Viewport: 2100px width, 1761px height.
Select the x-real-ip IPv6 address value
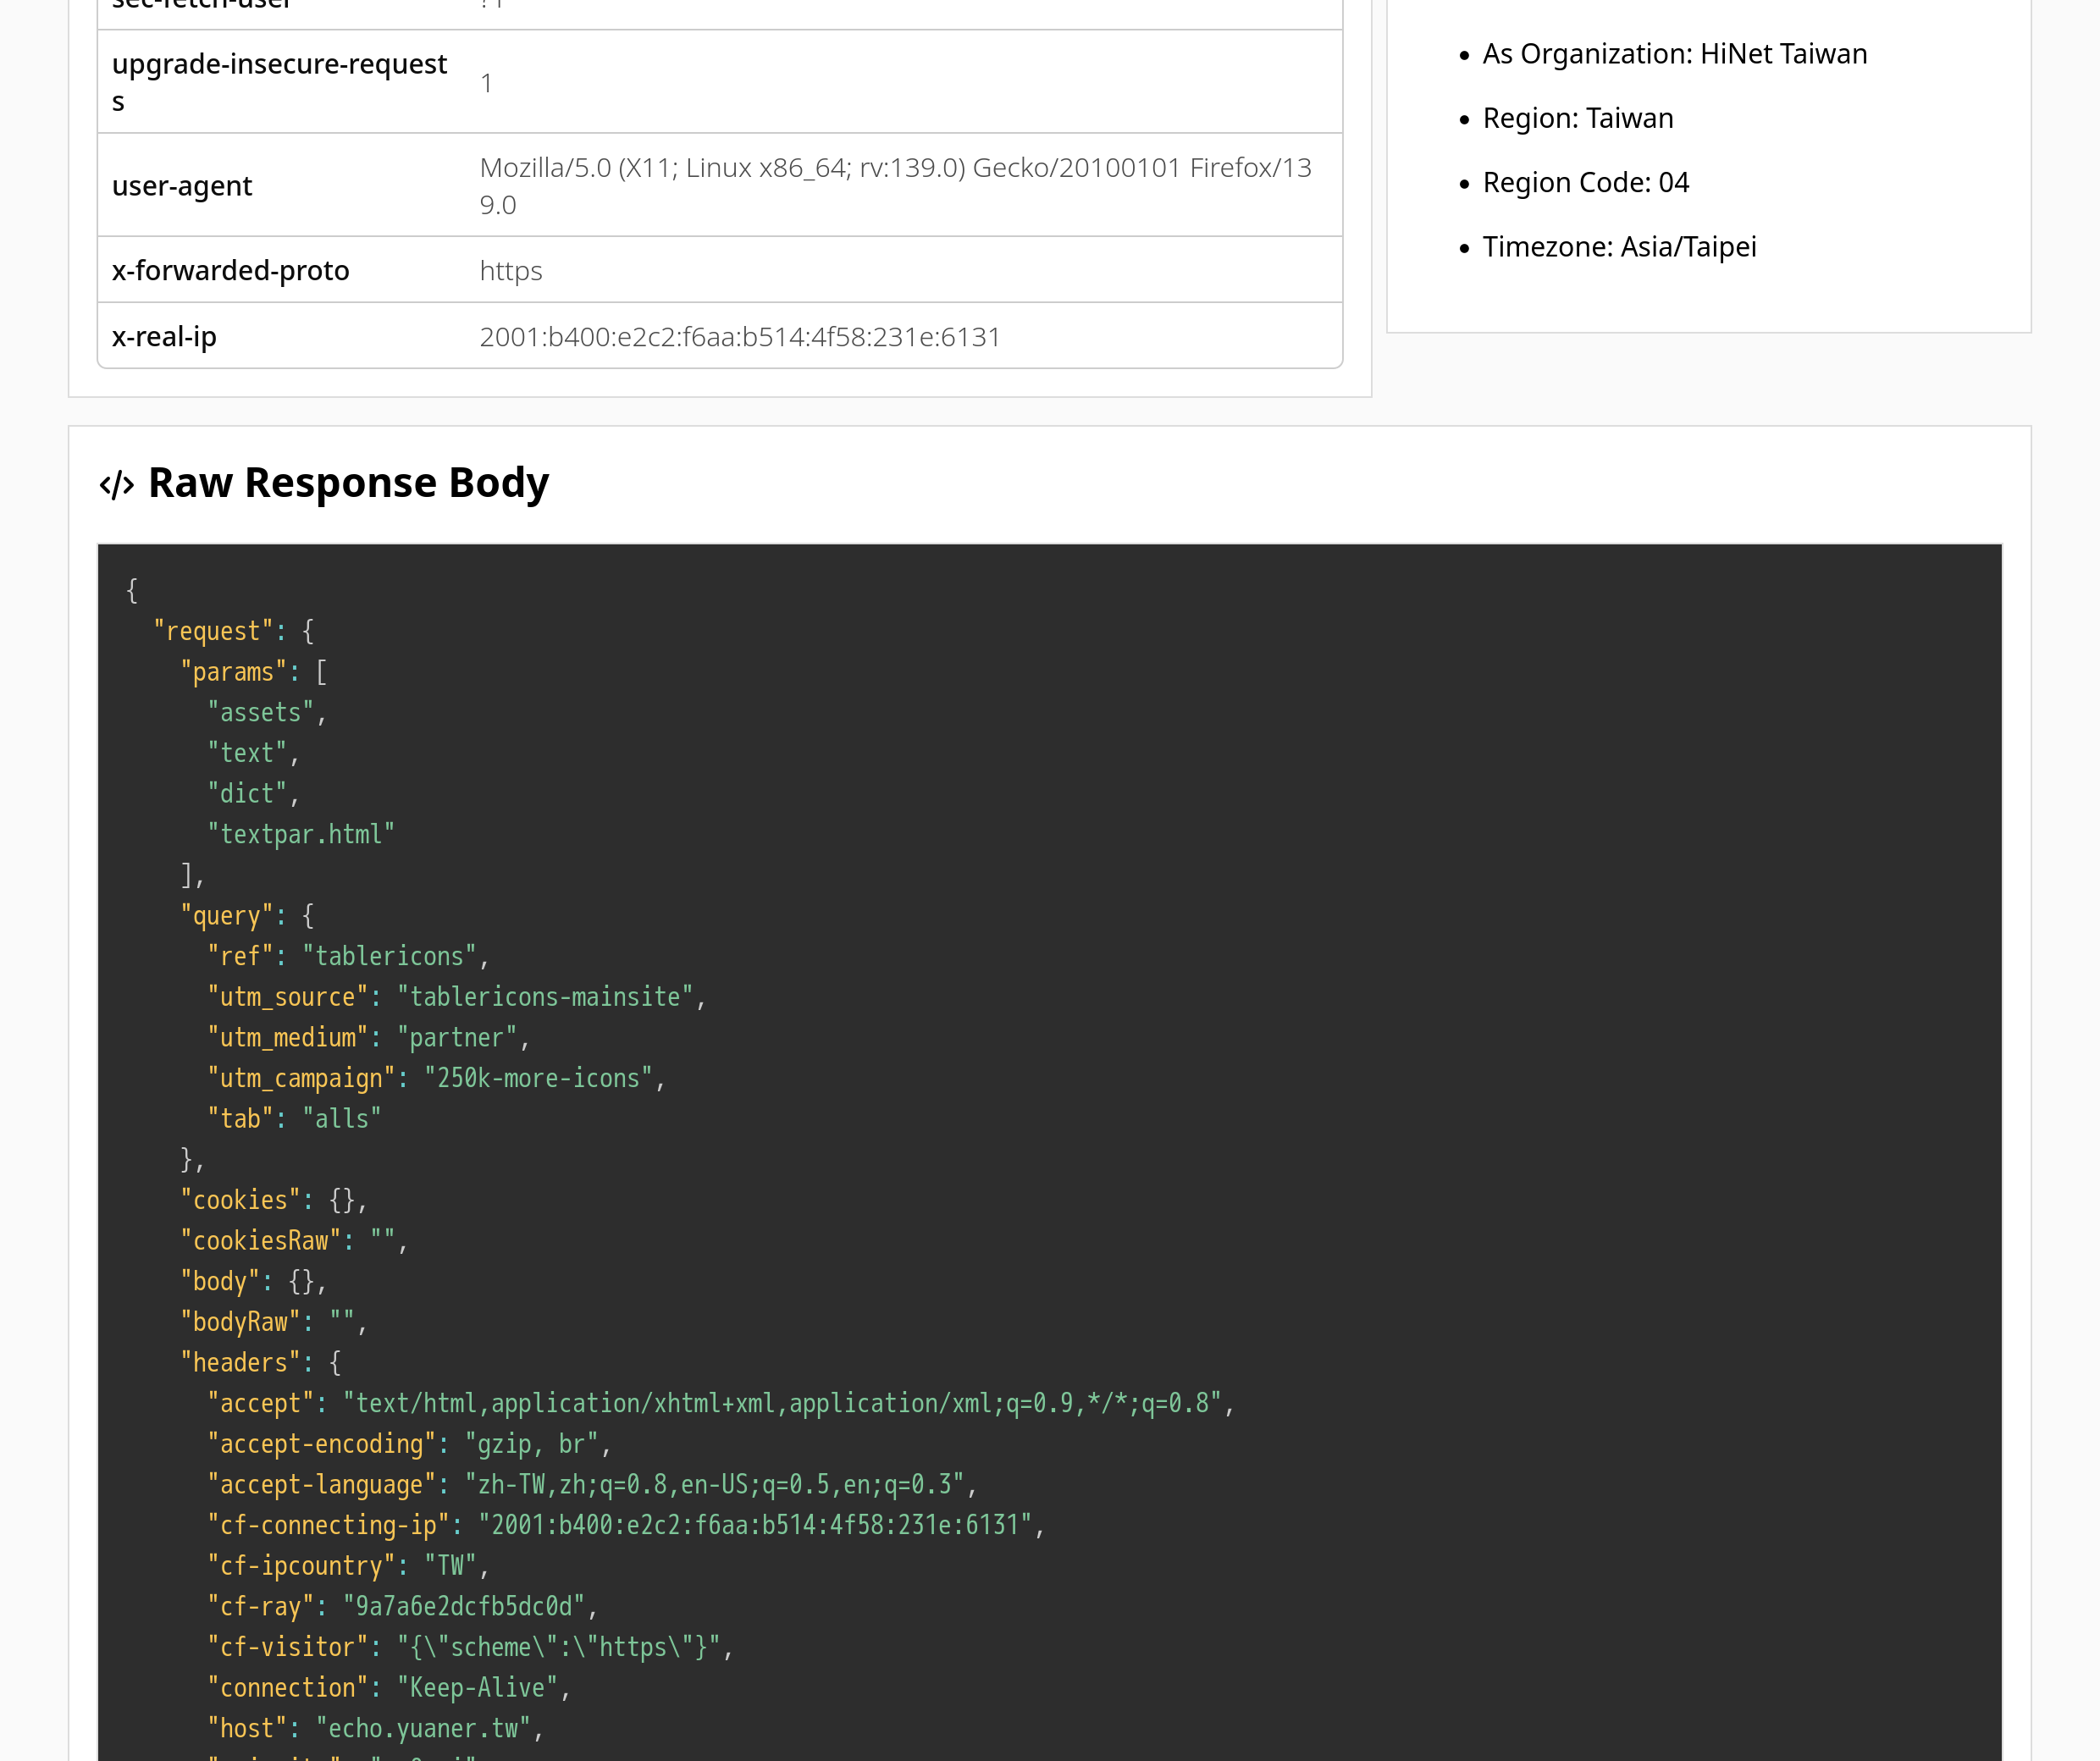(739, 337)
